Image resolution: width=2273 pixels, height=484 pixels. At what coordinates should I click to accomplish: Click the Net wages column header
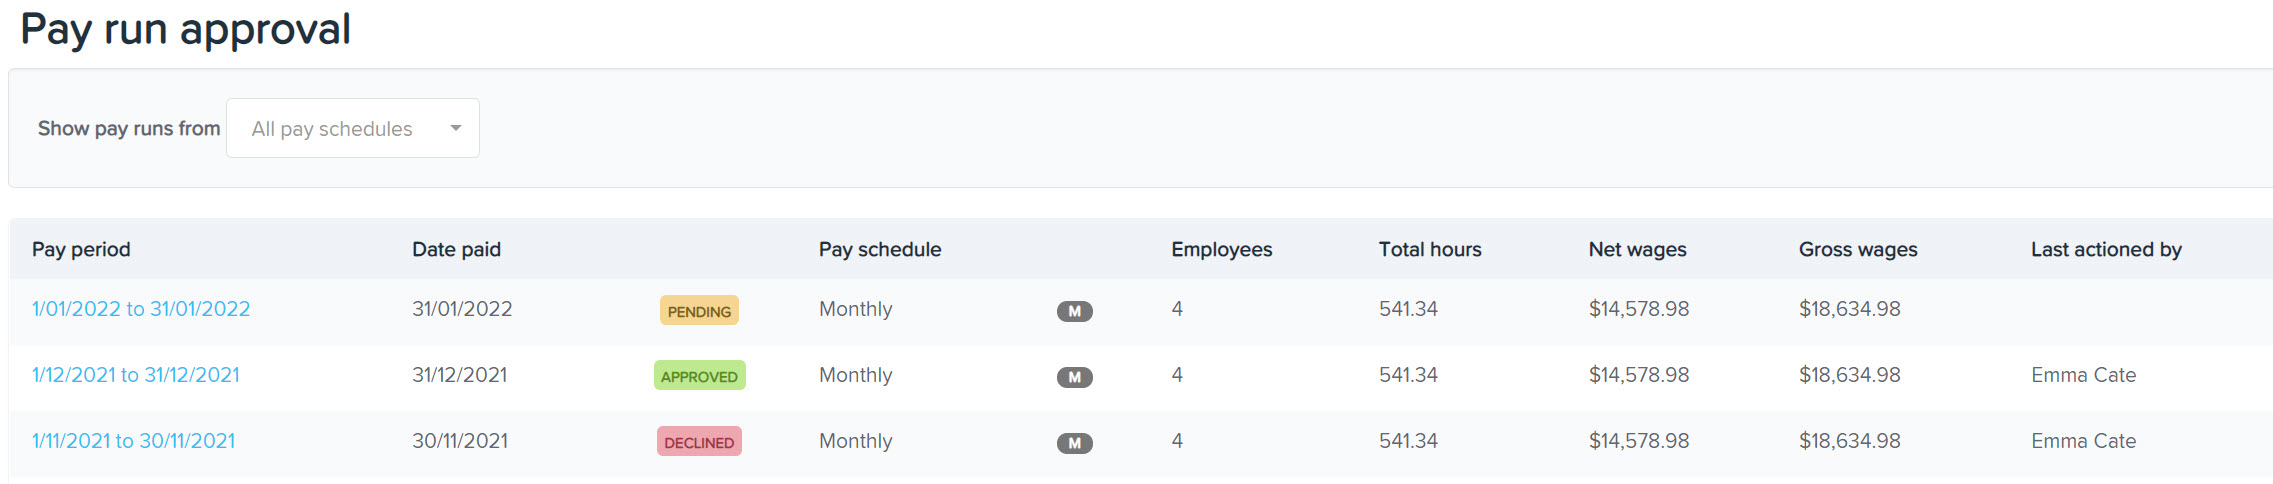click(x=1637, y=249)
